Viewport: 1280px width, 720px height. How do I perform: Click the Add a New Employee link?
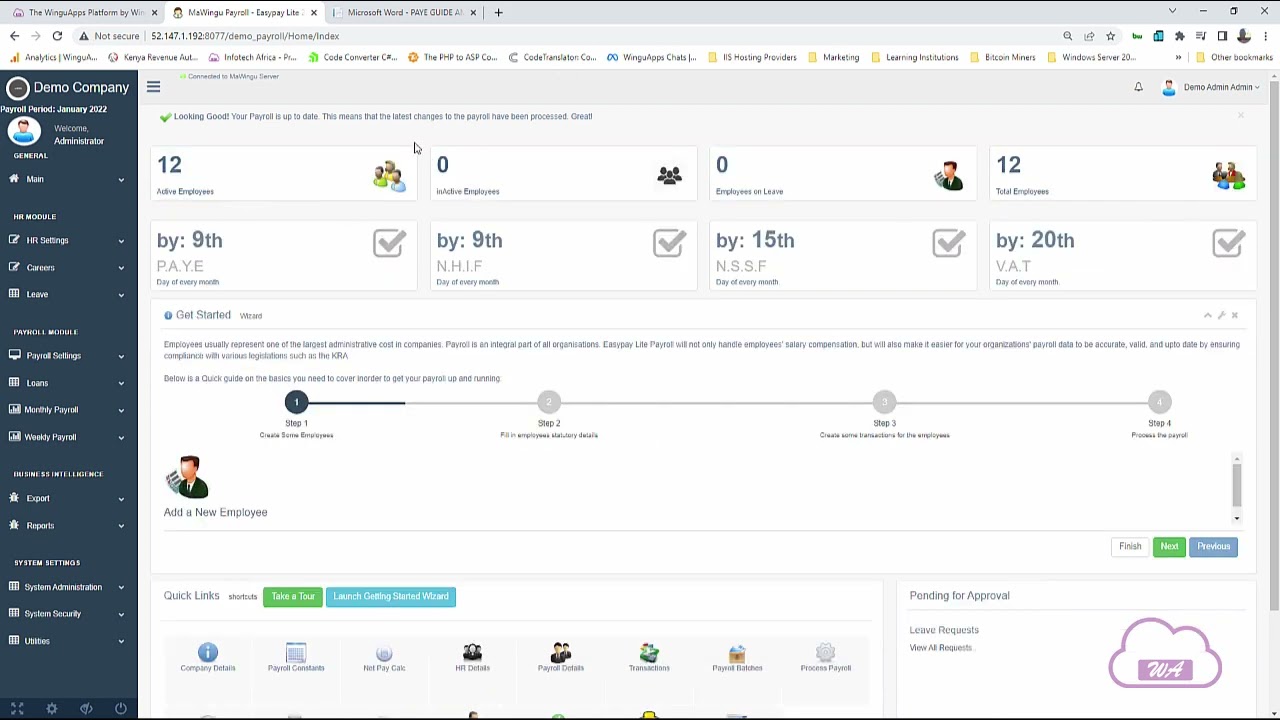tap(215, 512)
